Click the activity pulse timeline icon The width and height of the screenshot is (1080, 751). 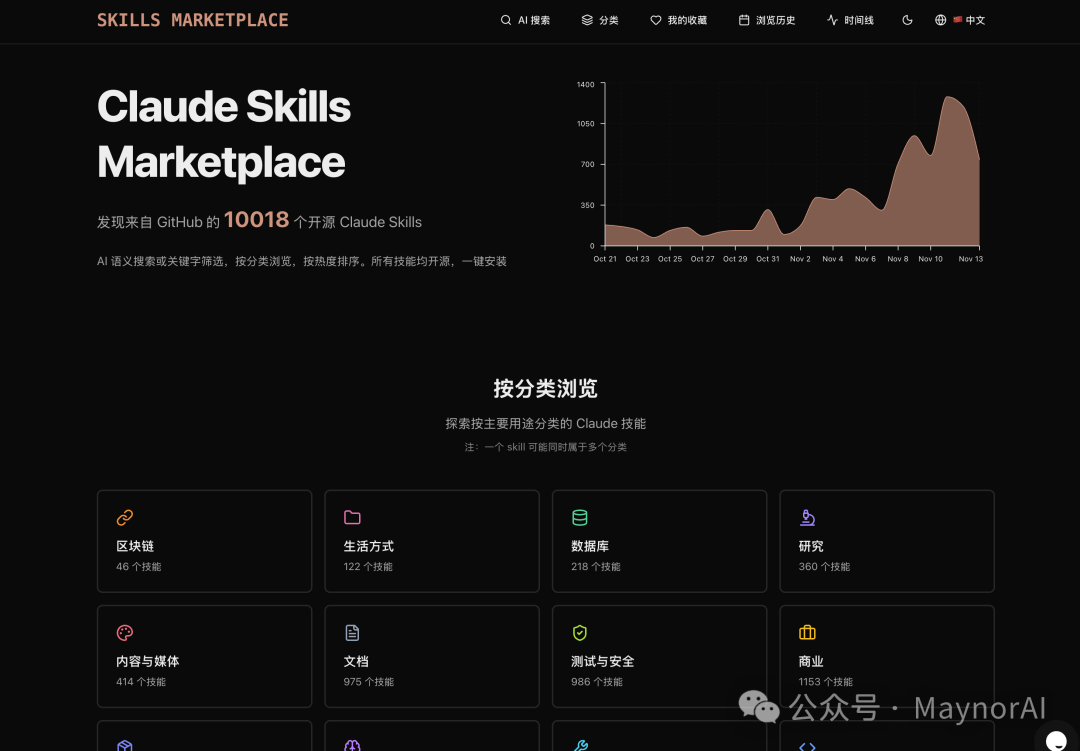[x=832, y=20]
